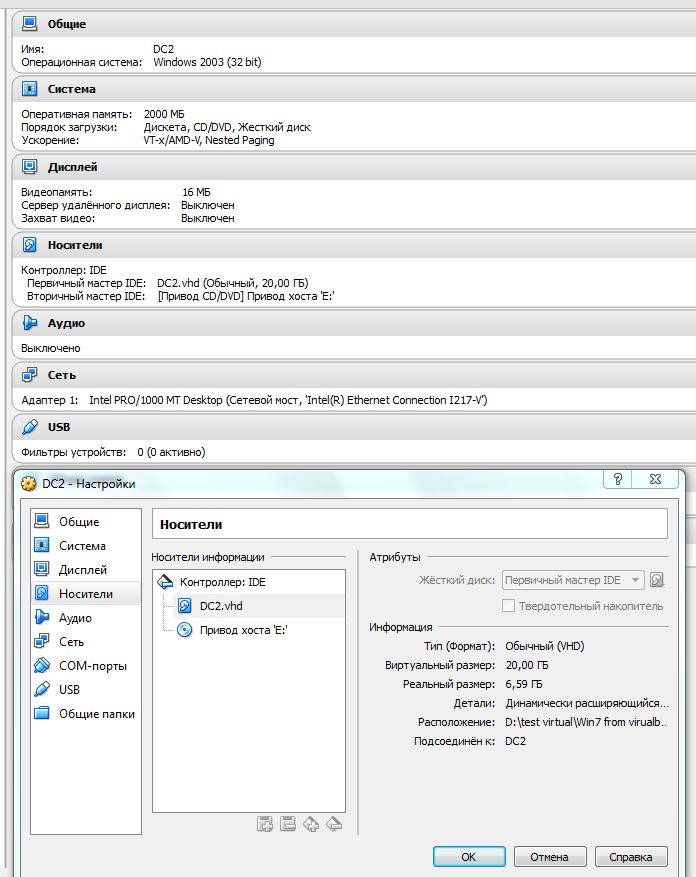The height and width of the screenshot is (877, 696).
Task: Click the Дисплей section screen icon
Action: [29, 167]
